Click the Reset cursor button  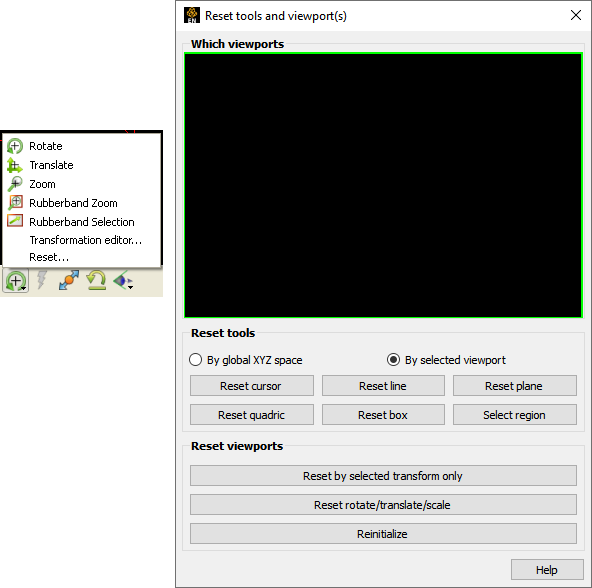tap(251, 386)
